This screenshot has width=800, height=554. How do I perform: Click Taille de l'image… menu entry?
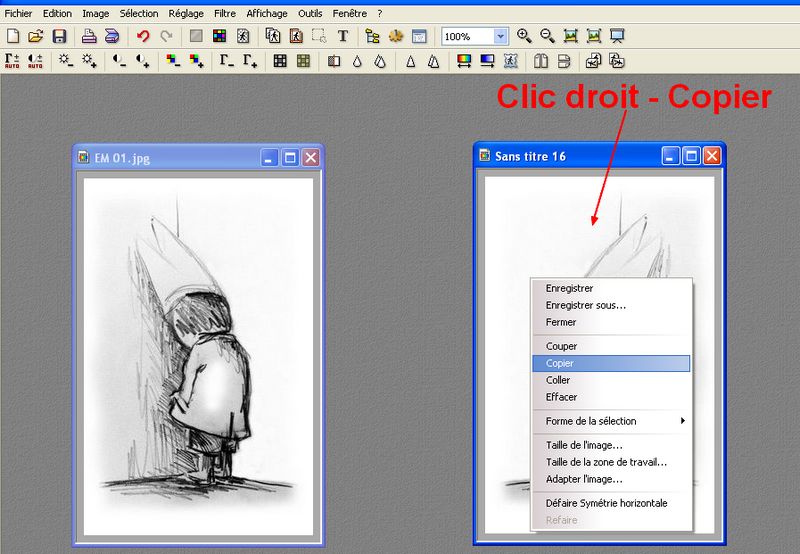pos(584,445)
